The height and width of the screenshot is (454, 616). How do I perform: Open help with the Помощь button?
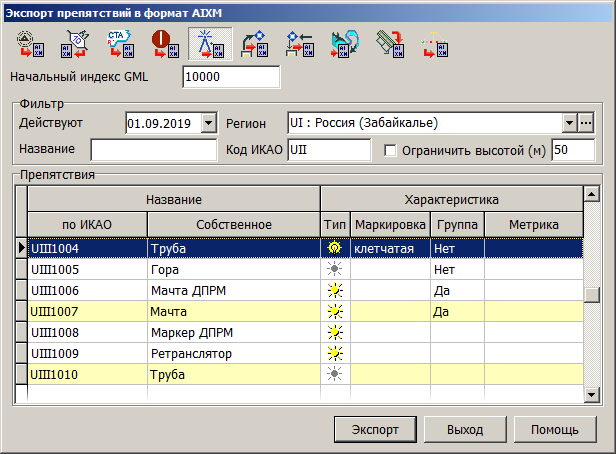(x=554, y=429)
